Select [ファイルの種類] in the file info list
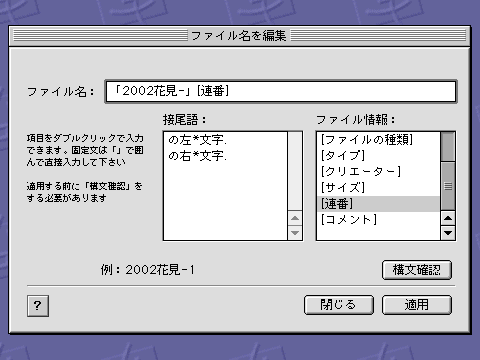The image size is (480, 360). pos(378,140)
